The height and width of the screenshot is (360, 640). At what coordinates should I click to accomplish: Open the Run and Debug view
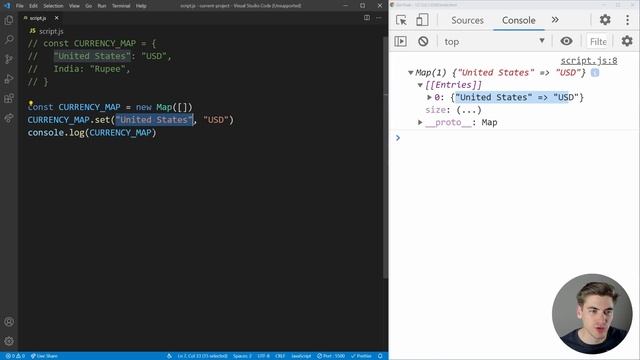pos(9,79)
